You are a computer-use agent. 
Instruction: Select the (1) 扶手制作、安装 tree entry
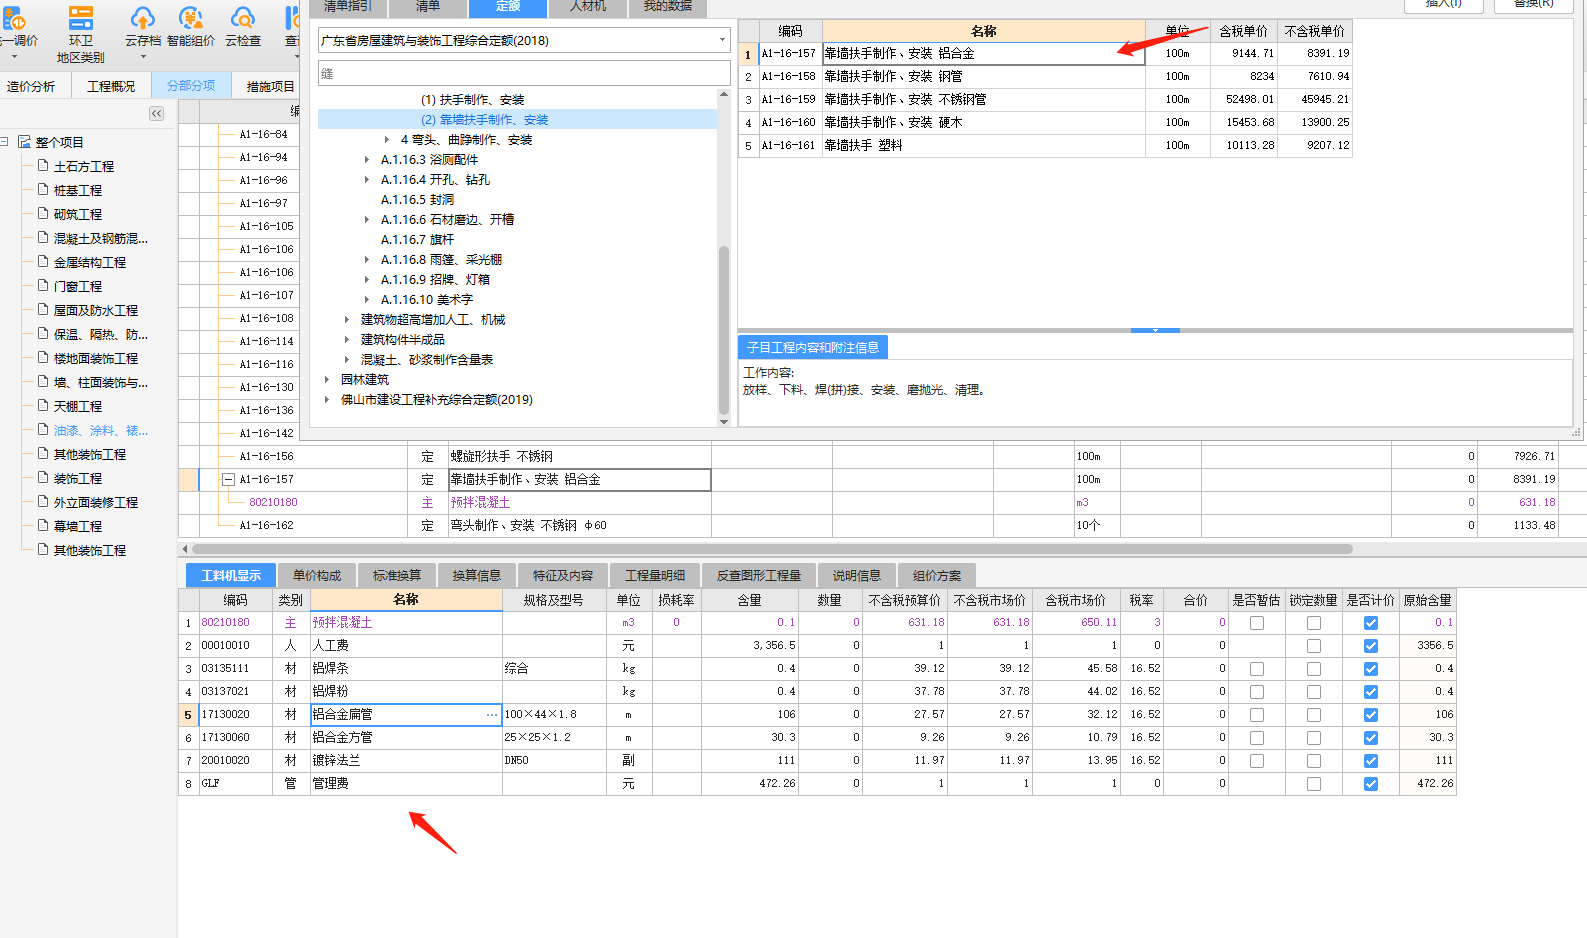[x=472, y=100]
